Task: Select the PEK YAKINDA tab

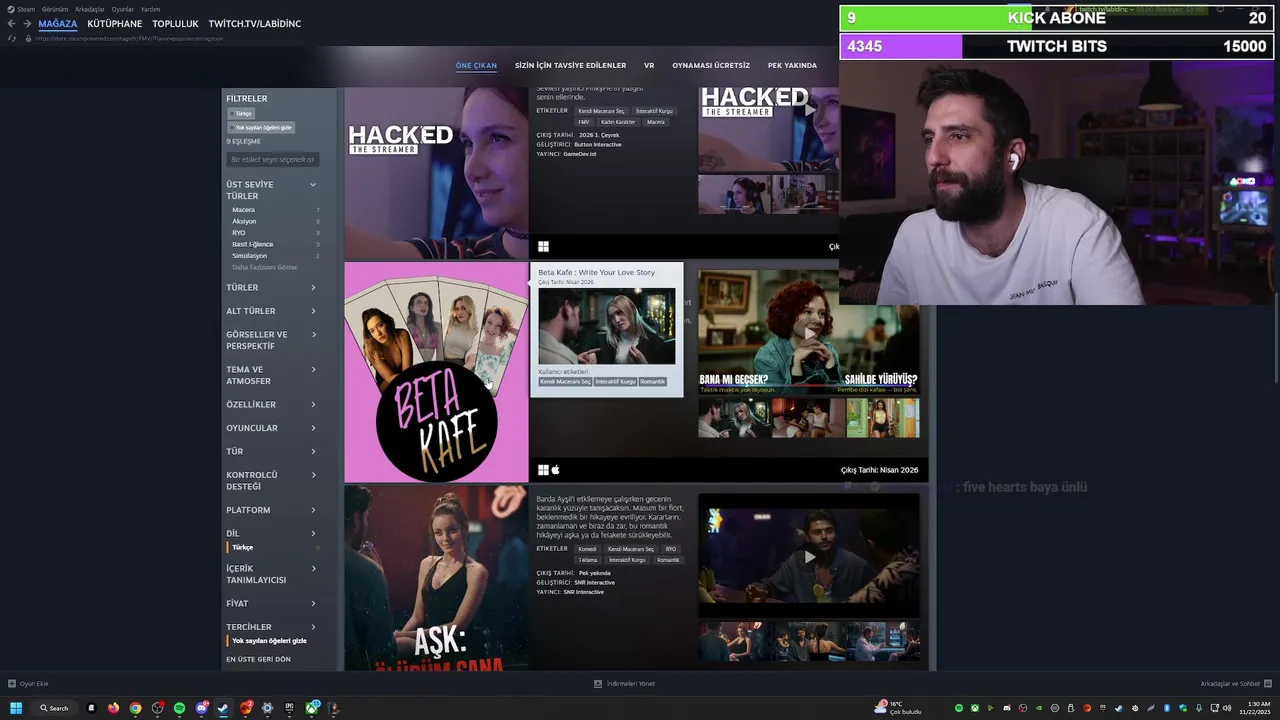Action: coord(792,65)
